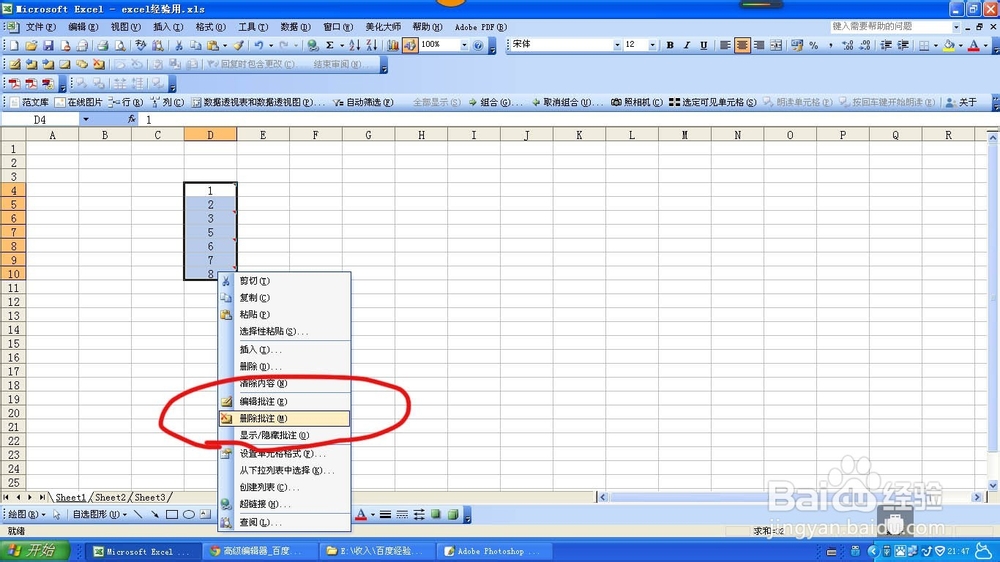Switch to Adobe Photoshop taskbar button
Image resolution: width=1000 pixels, height=562 pixels.
[x=493, y=551]
